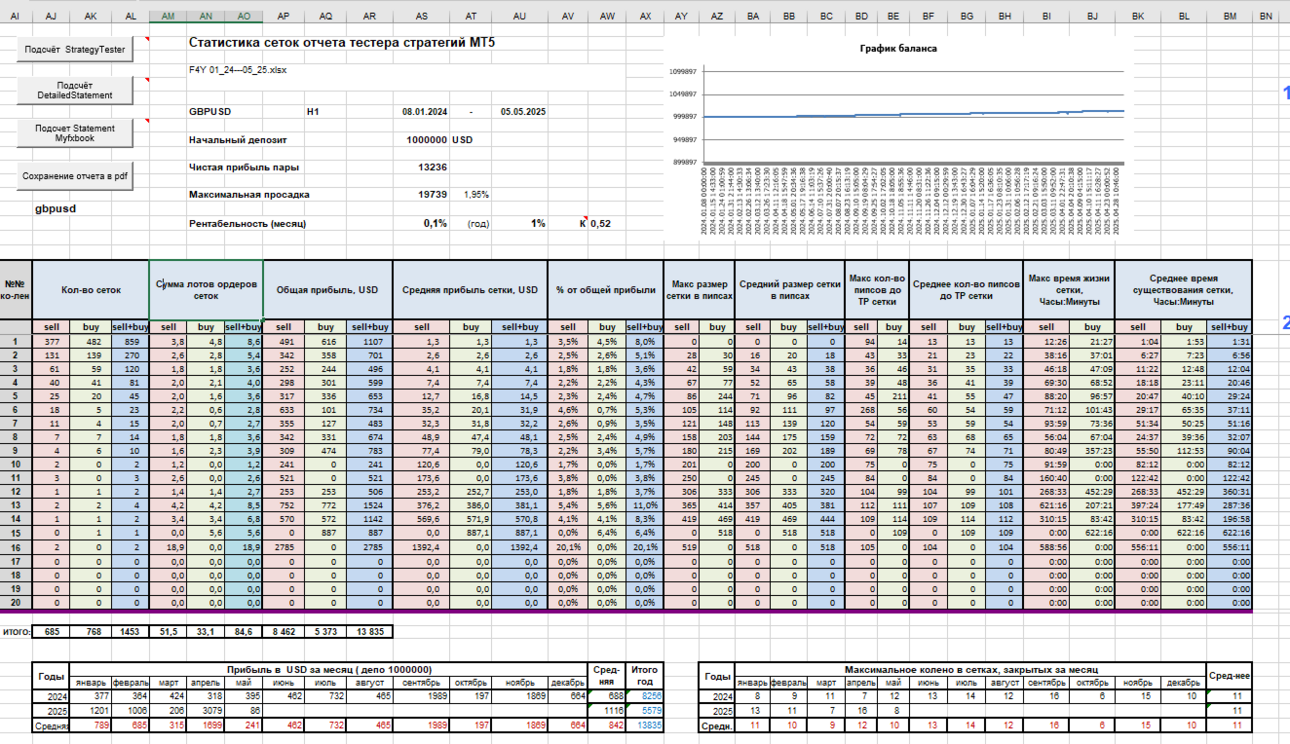
Task: Select totals cell 84,6
Action: (x=244, y=631)
